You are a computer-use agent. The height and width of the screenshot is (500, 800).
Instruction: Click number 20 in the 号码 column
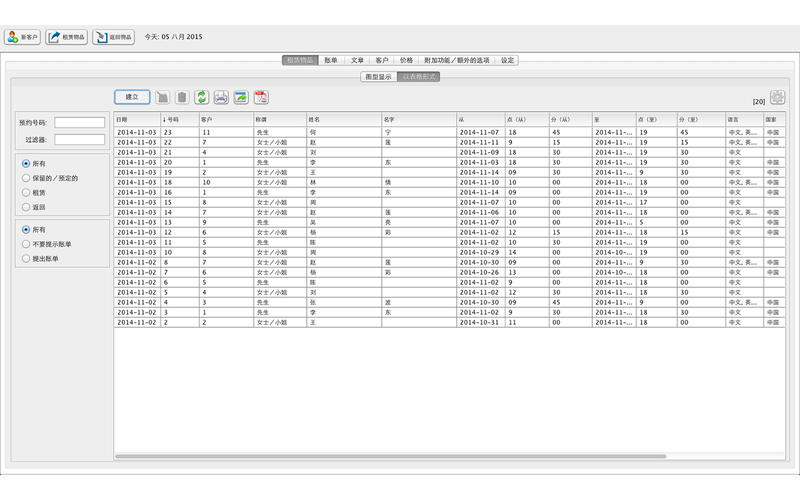coord(168,162)
